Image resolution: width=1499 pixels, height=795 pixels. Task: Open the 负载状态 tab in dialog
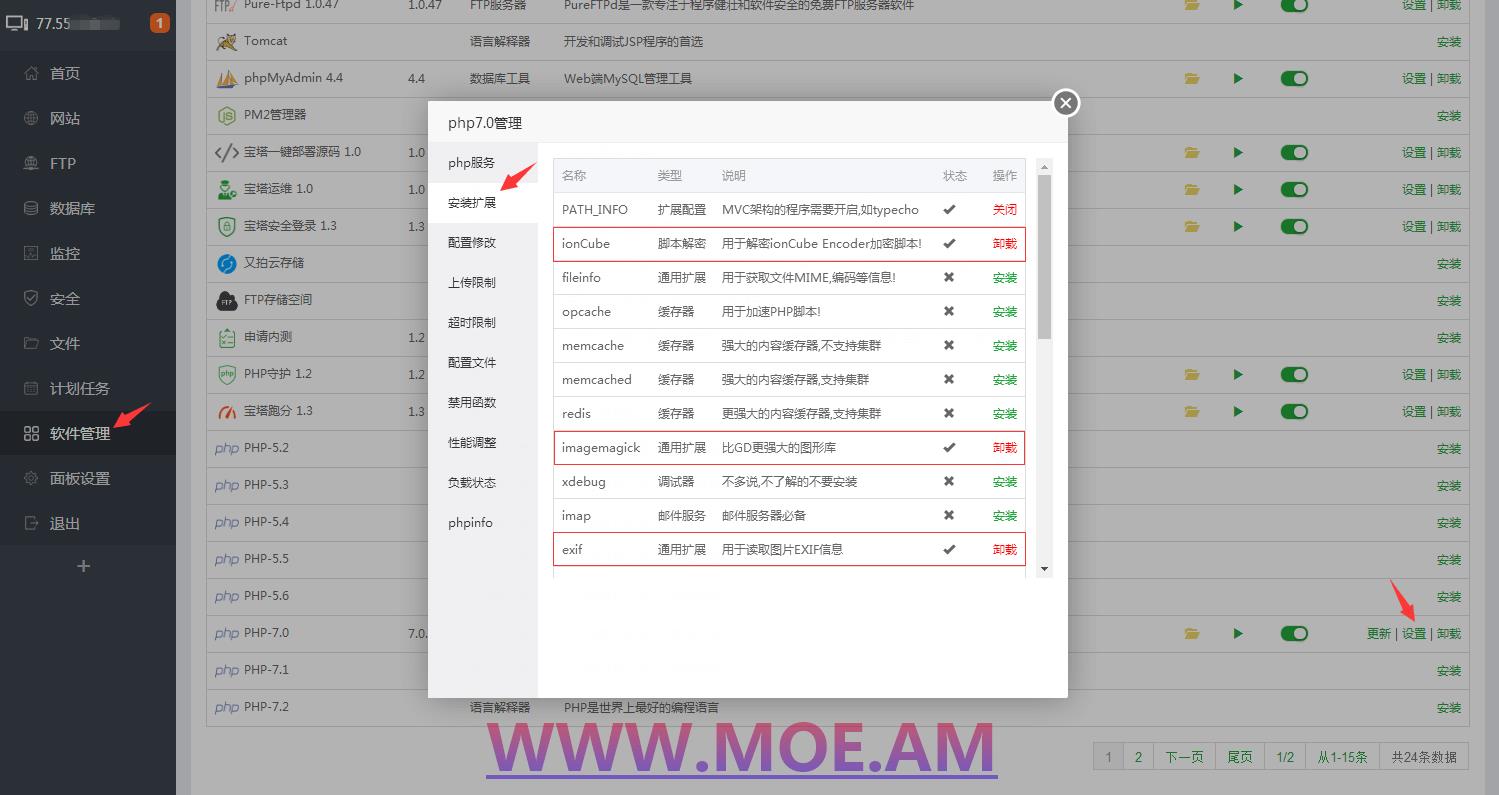[483, 483]
